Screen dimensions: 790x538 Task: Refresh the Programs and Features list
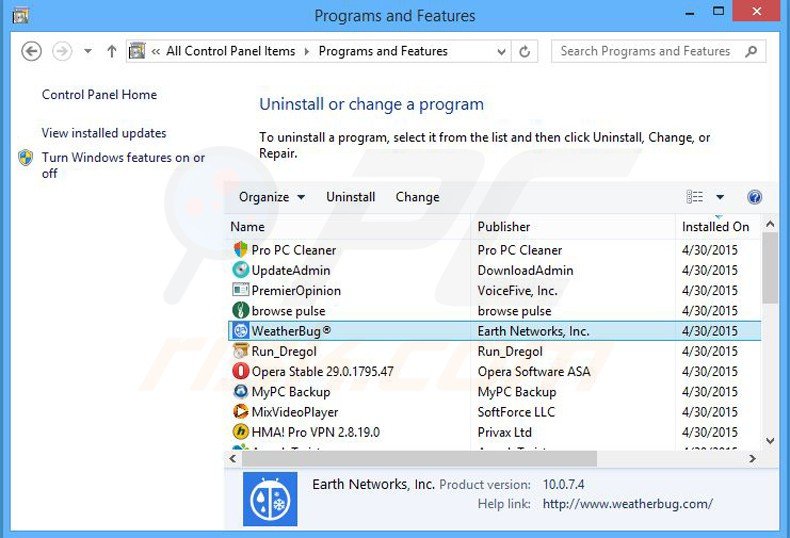[524, 51]
